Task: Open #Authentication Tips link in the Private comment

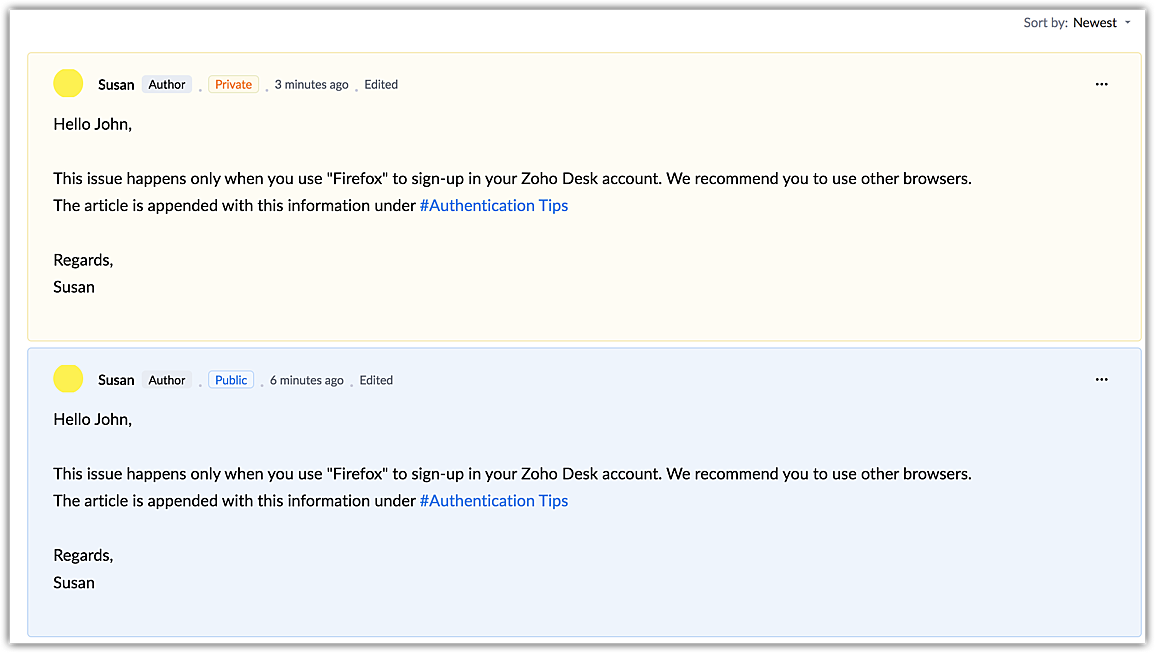Action: point(494,206)
